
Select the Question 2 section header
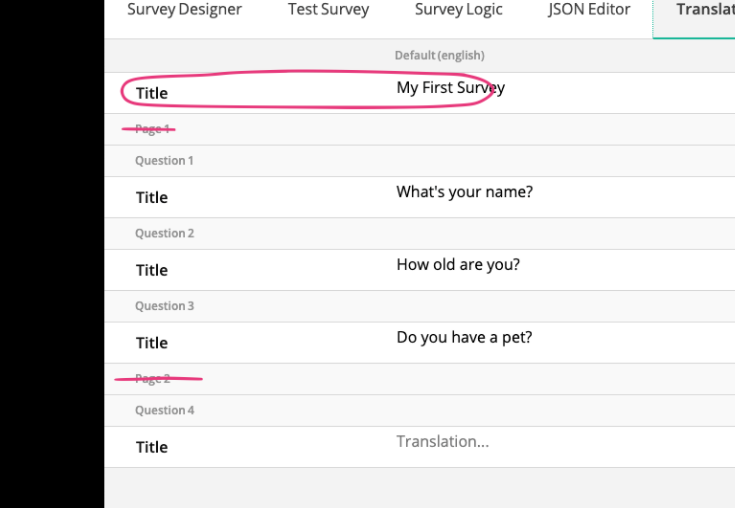(x=164, y=234)
